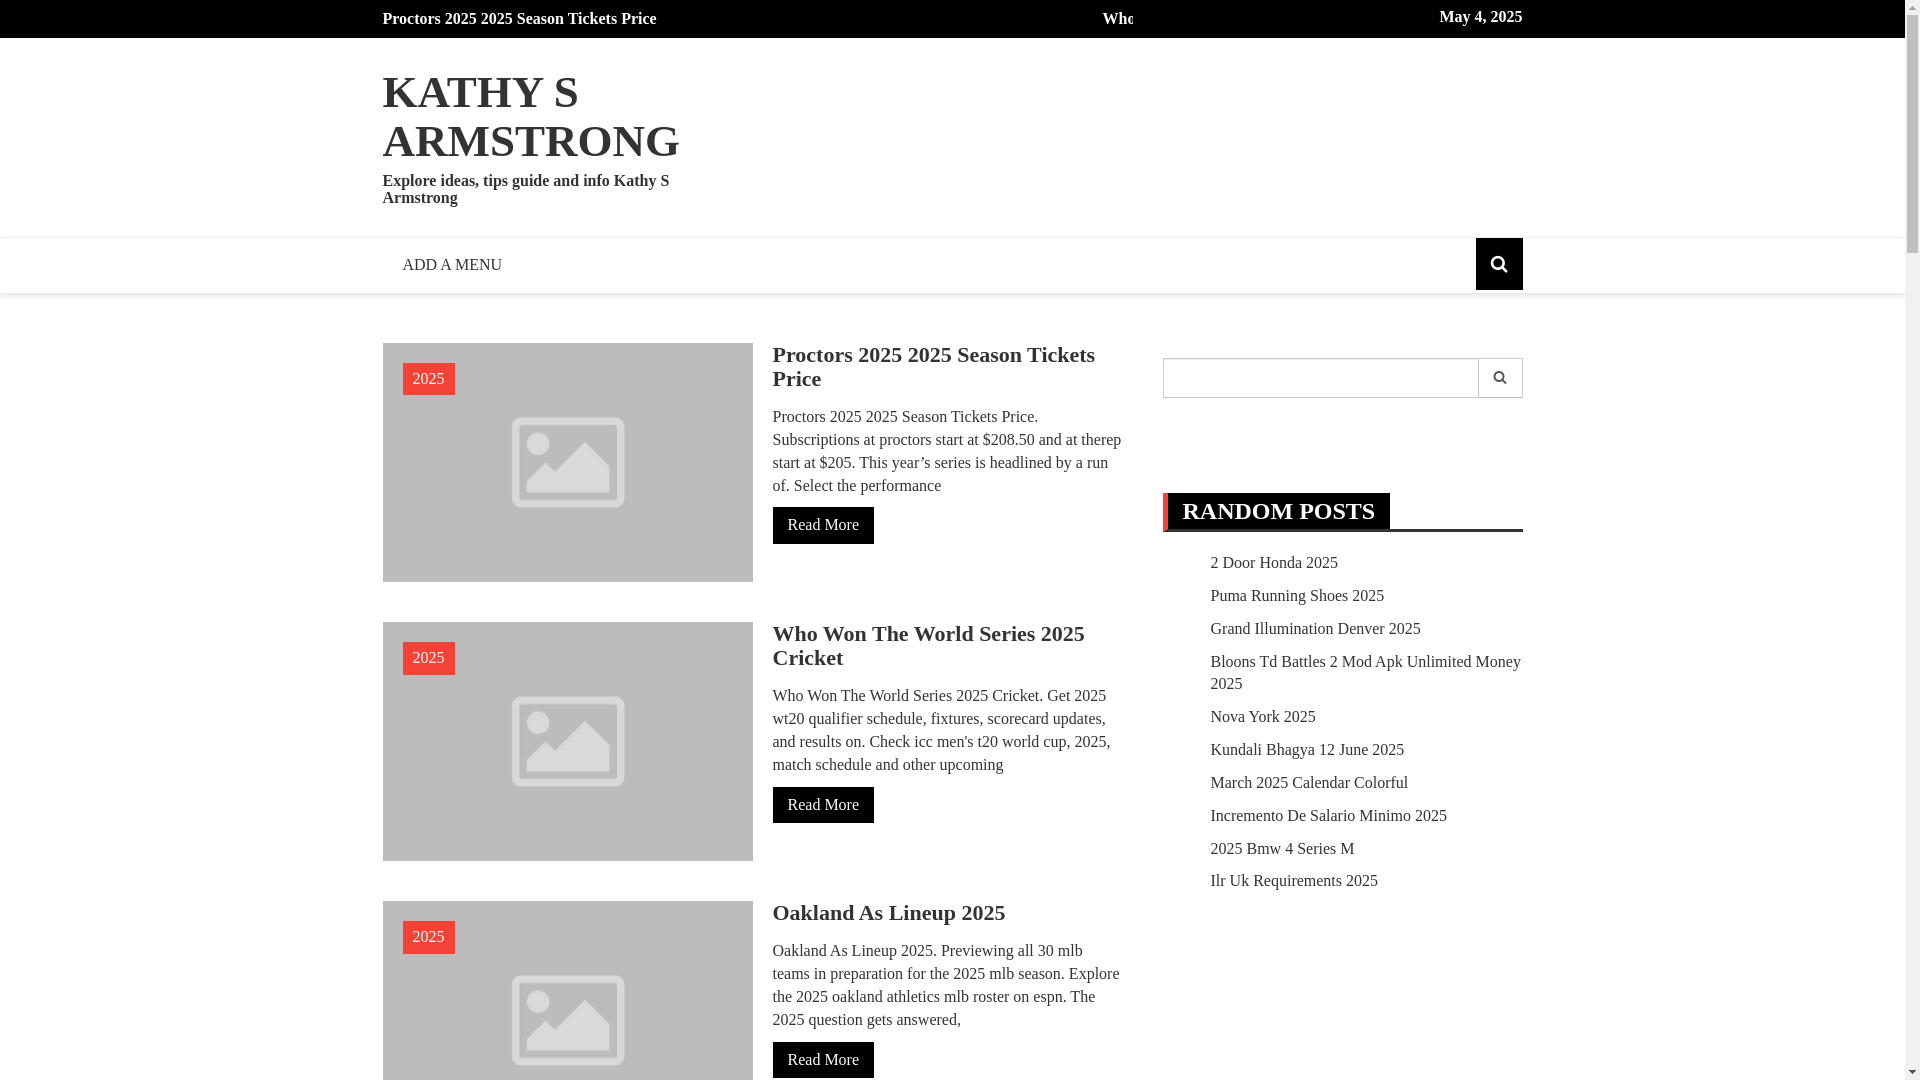Open Kundali Bhagya 12 June 2025 link

pos(1306,750)
